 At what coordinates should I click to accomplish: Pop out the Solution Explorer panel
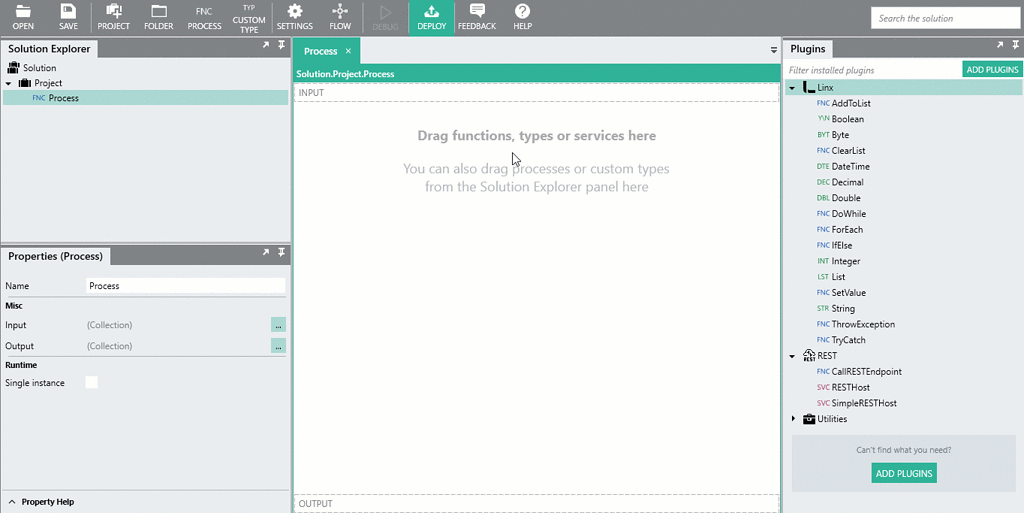(266, 45)
